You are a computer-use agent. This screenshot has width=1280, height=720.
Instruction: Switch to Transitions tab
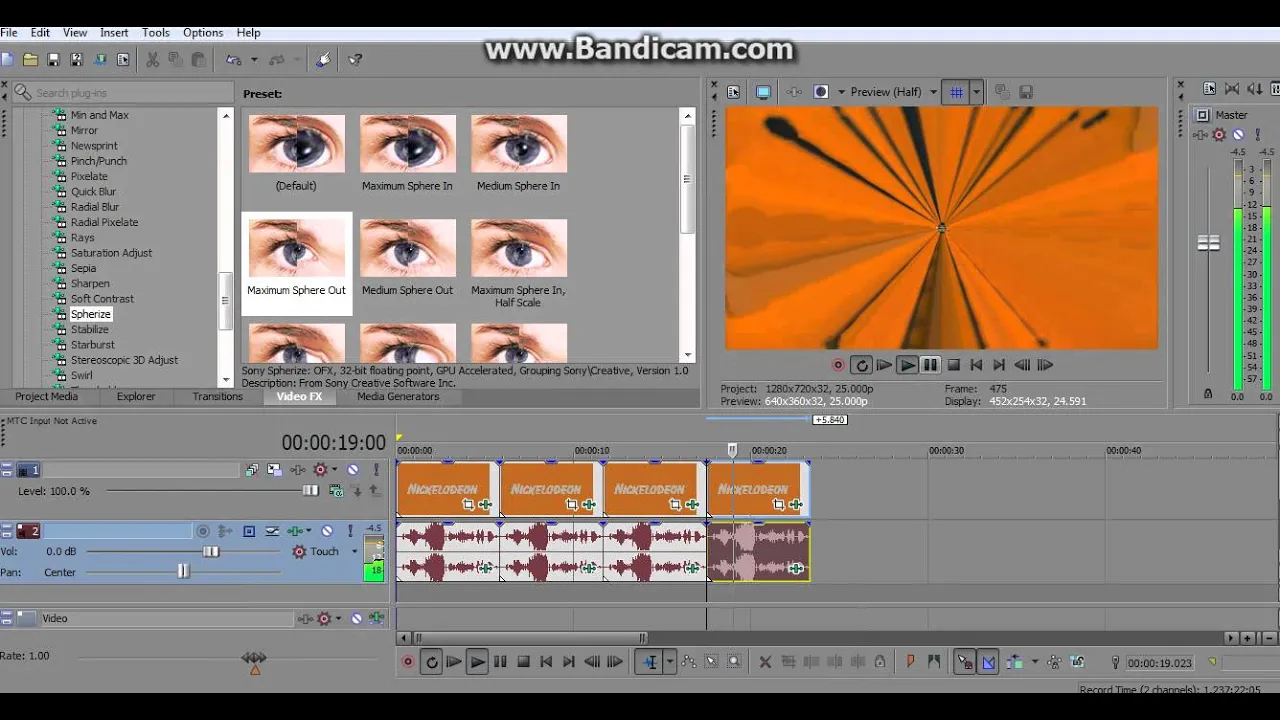(x=217, y=396)
